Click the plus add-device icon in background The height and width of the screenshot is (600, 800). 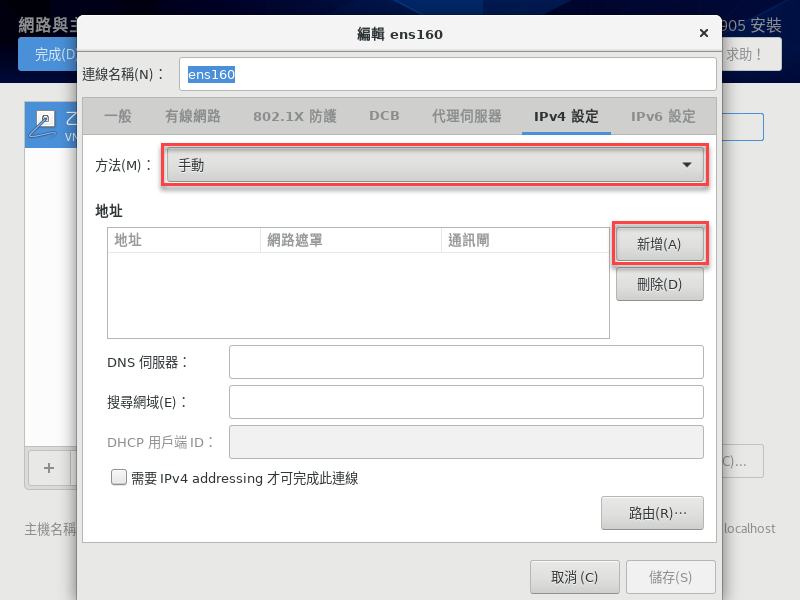point(49,468)
